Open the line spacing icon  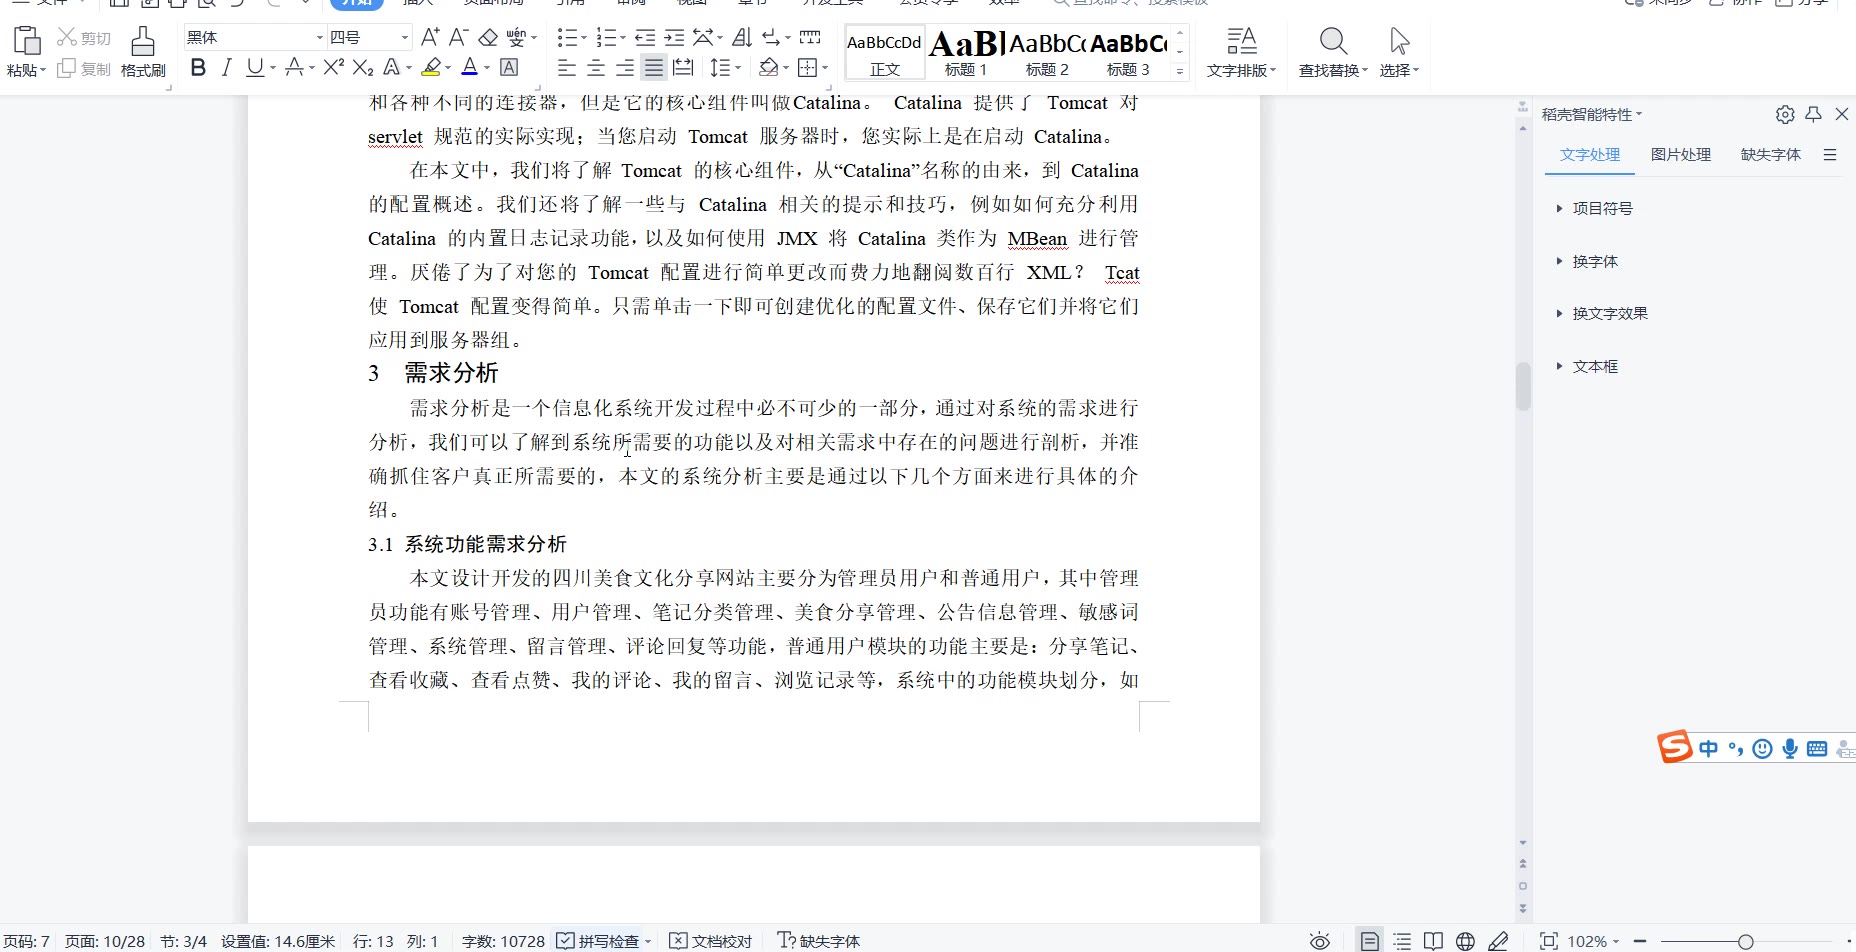(720, 68)
